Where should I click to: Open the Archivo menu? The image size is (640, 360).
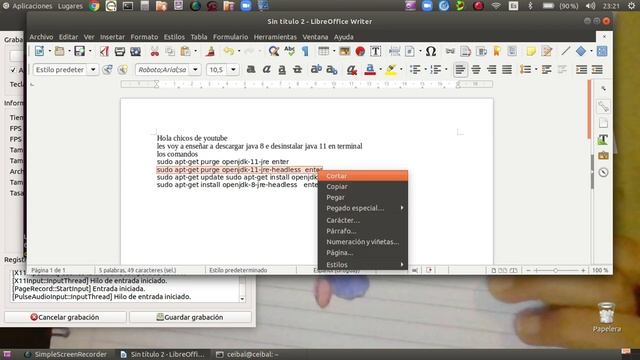[41, 37]
